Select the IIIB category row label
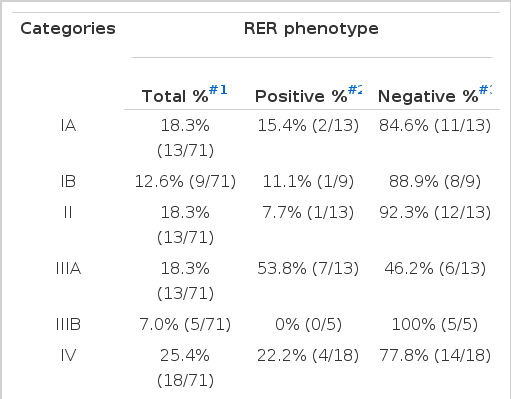Screen dimensions: 511x399 [68, 324]
